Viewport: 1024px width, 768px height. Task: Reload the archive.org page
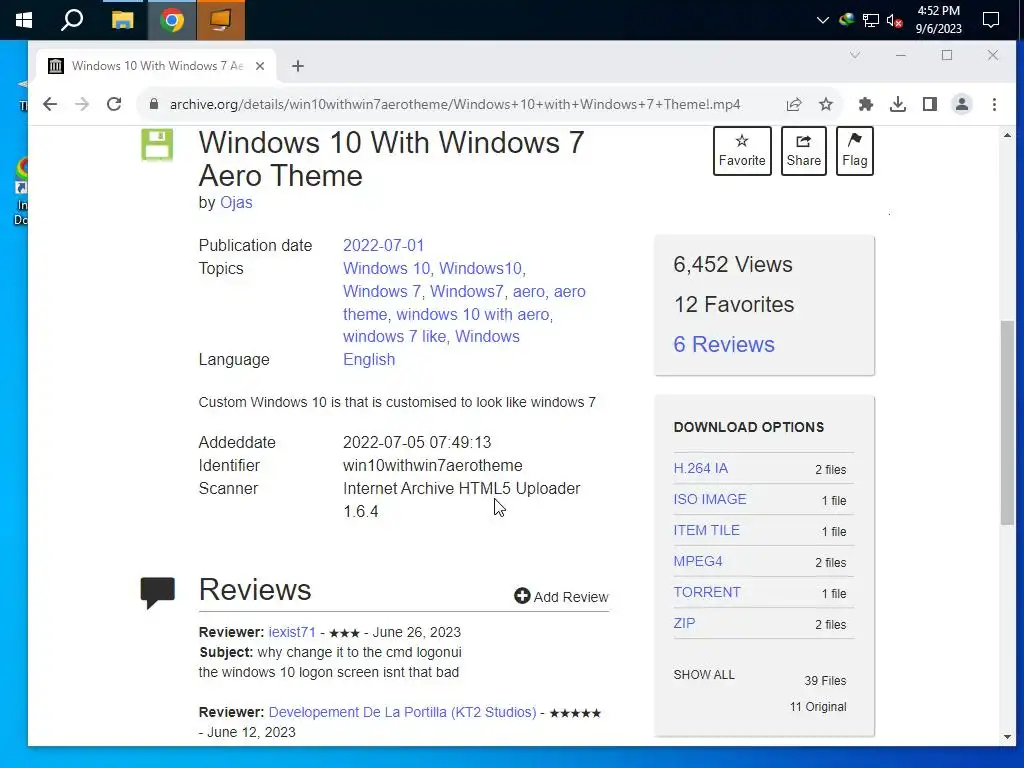[x=114, y=104]
